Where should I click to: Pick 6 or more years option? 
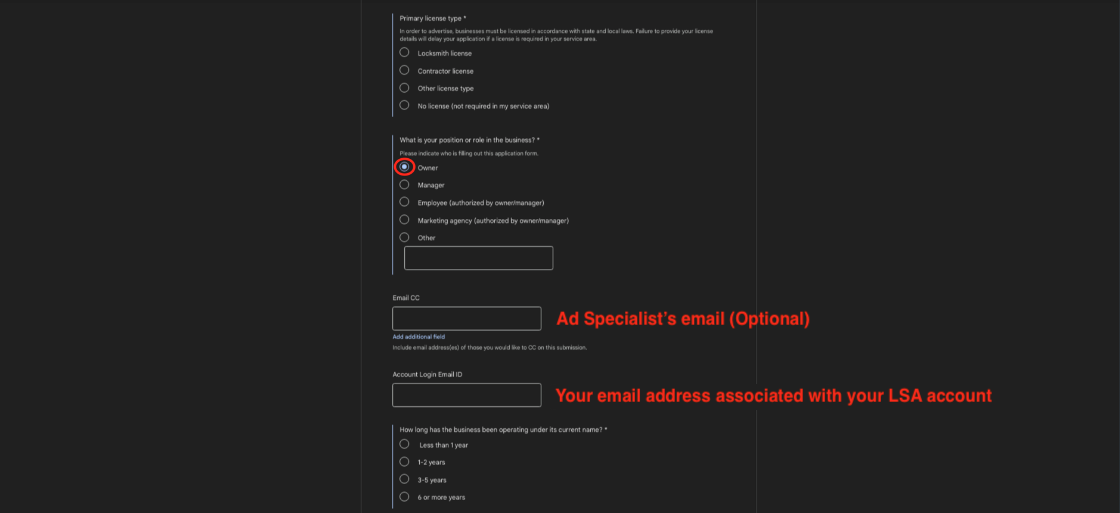pyautogui.click(x=404, y=497)
